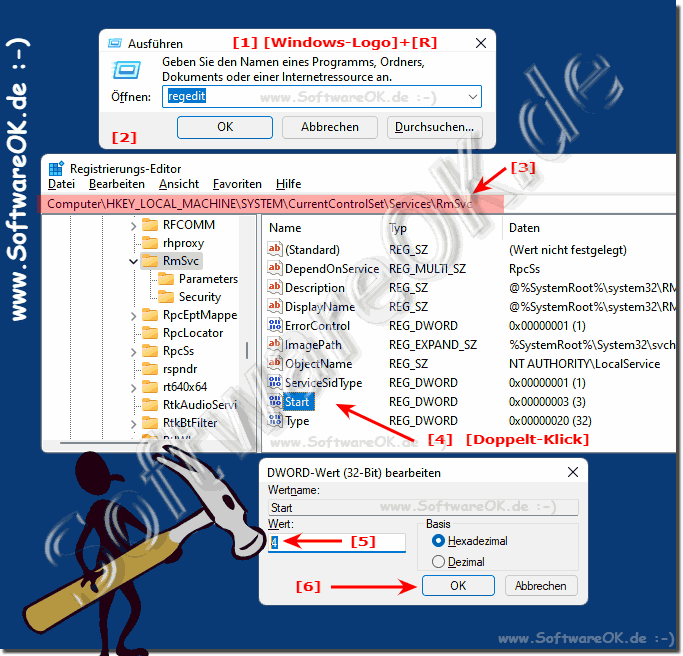Select the Hexadezimal base radio button
The width and height of the screenshot is (683, 656).
click(438, 541)
